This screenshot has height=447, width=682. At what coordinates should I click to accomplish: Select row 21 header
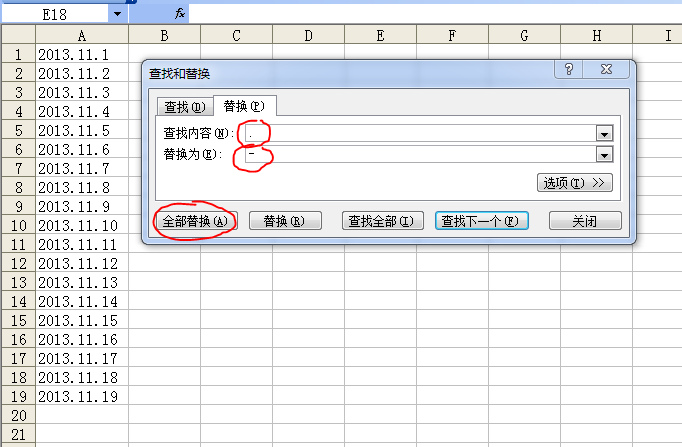(x=18, y=434)
